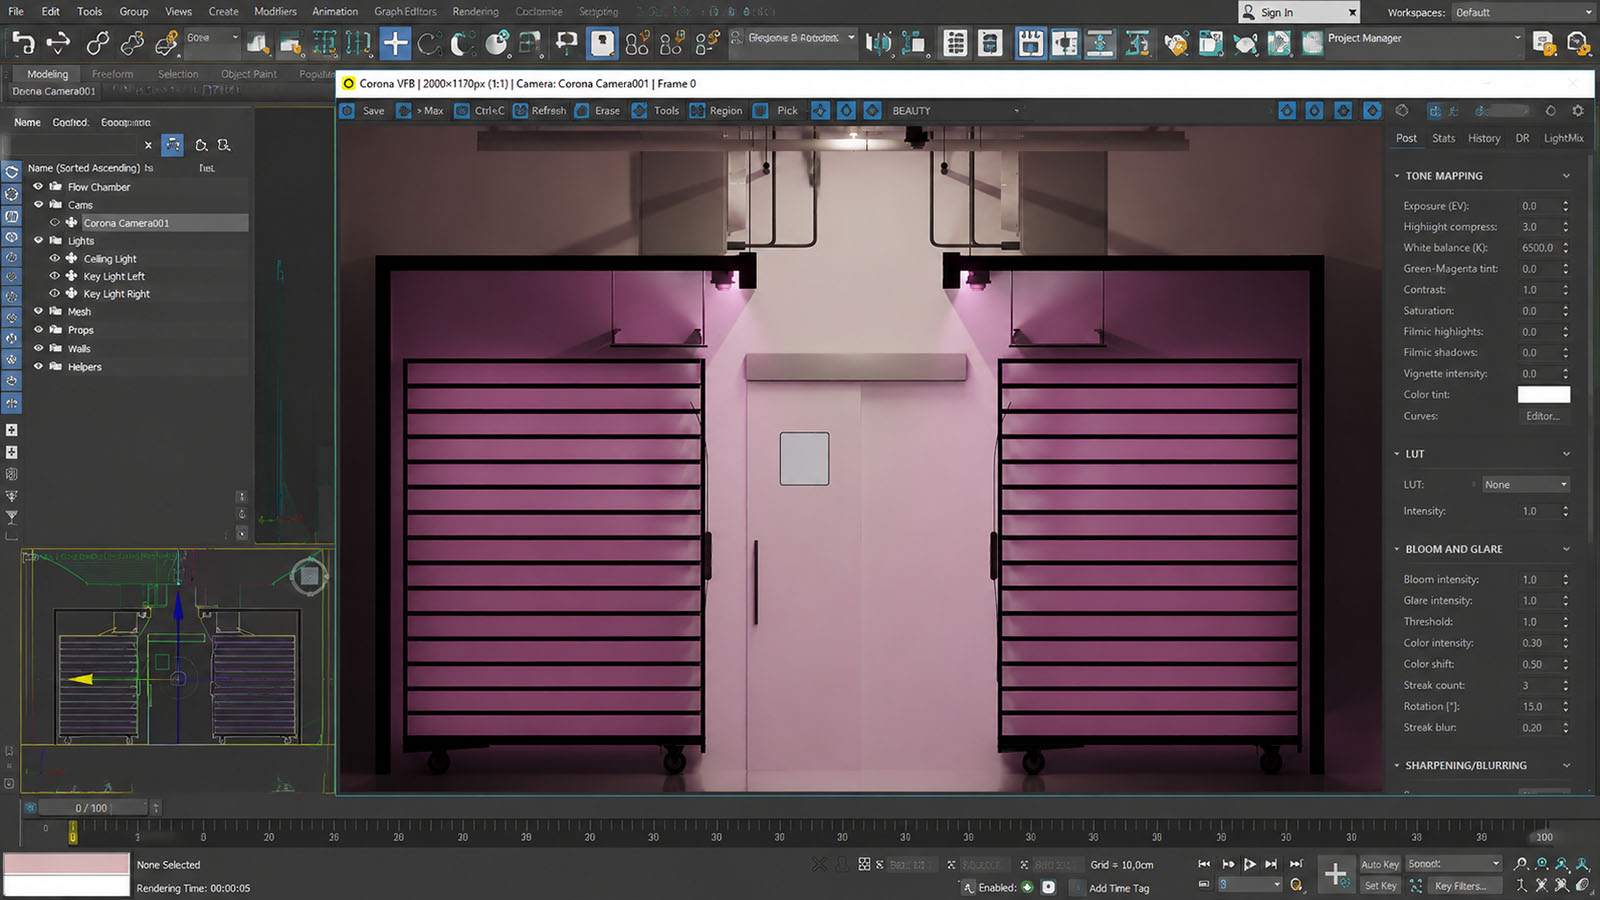Click the scene explorer filter icon beside search
Image resolution: width=1600 pixels, height=900 pixels.
[173, 145]
